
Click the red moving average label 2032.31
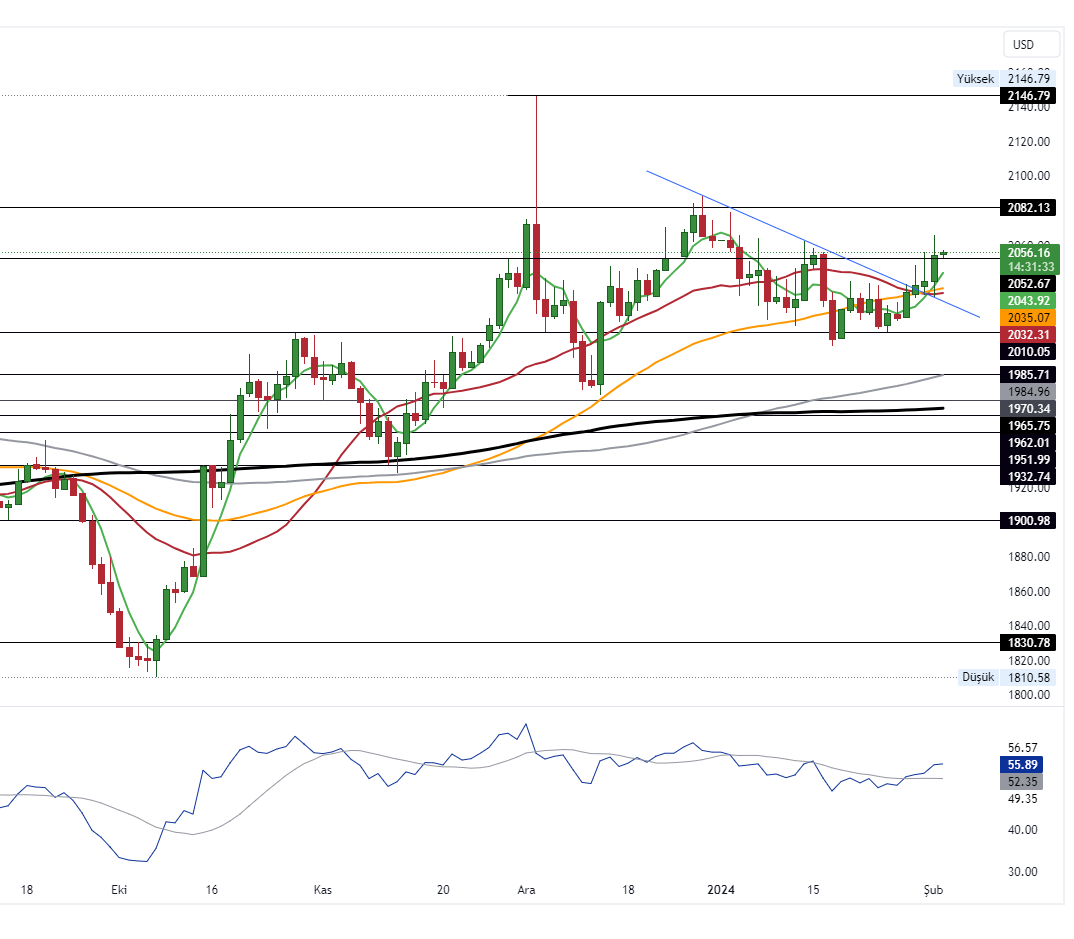[x=1028, y=335]
